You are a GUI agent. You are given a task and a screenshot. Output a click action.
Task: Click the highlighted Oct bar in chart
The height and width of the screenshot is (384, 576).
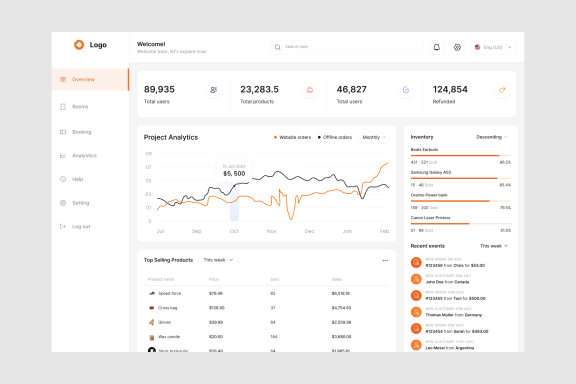pyautogui.click(x=234, y=203)
